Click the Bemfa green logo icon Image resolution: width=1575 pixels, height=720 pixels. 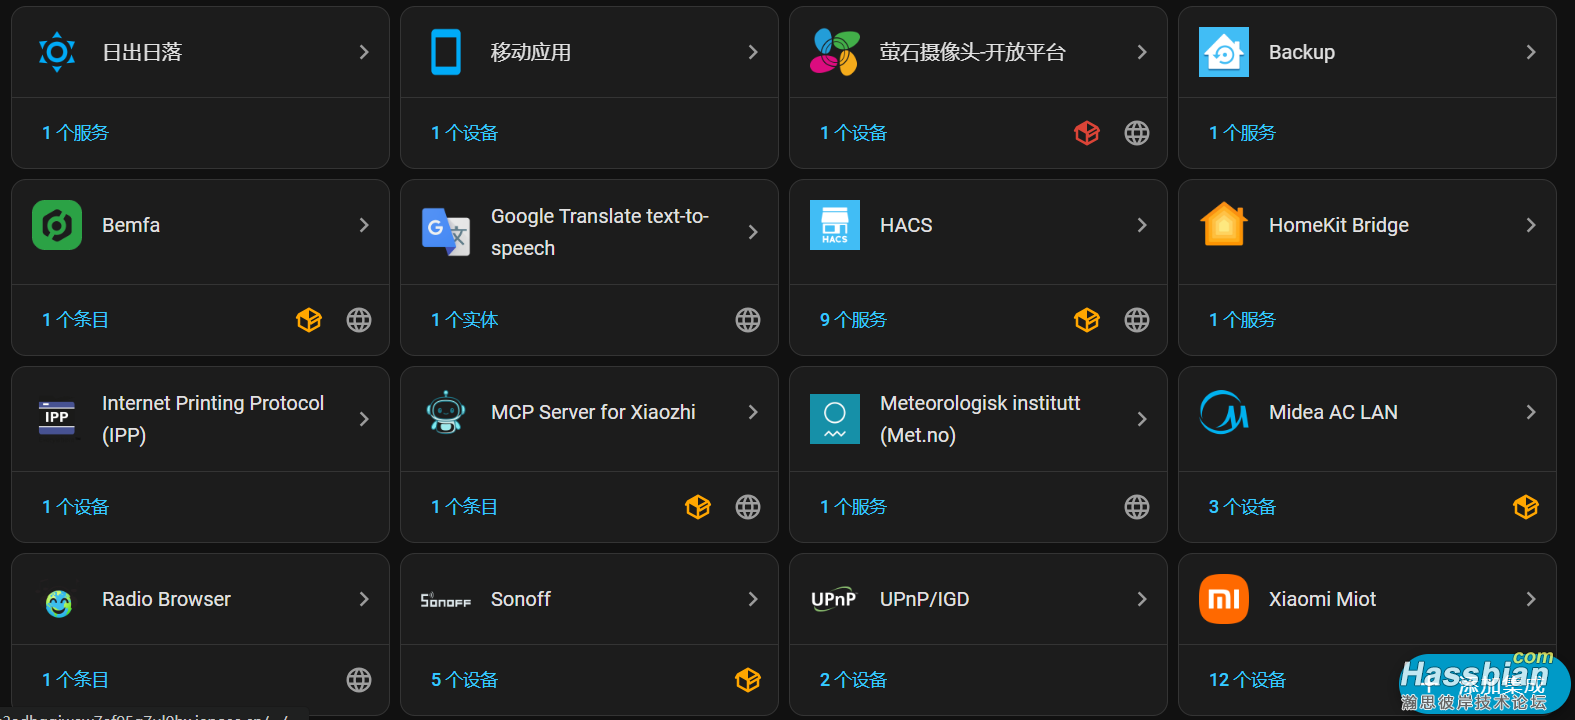tap(57, 225)
